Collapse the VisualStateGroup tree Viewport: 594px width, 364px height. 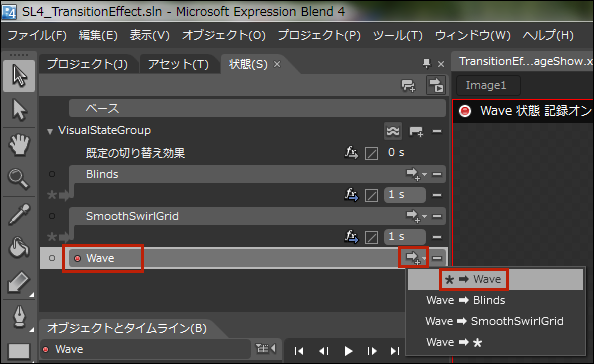coord(50,131)
